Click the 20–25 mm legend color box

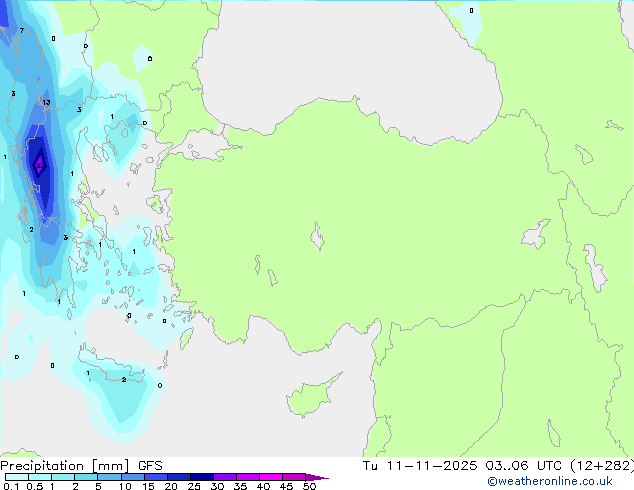pyautogui.click(x=179, y=477)
